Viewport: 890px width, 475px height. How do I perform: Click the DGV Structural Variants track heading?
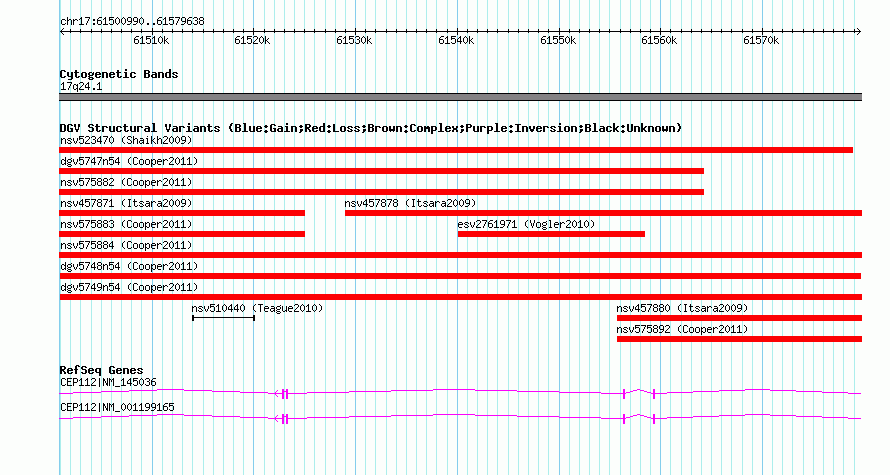click(371, 128)
